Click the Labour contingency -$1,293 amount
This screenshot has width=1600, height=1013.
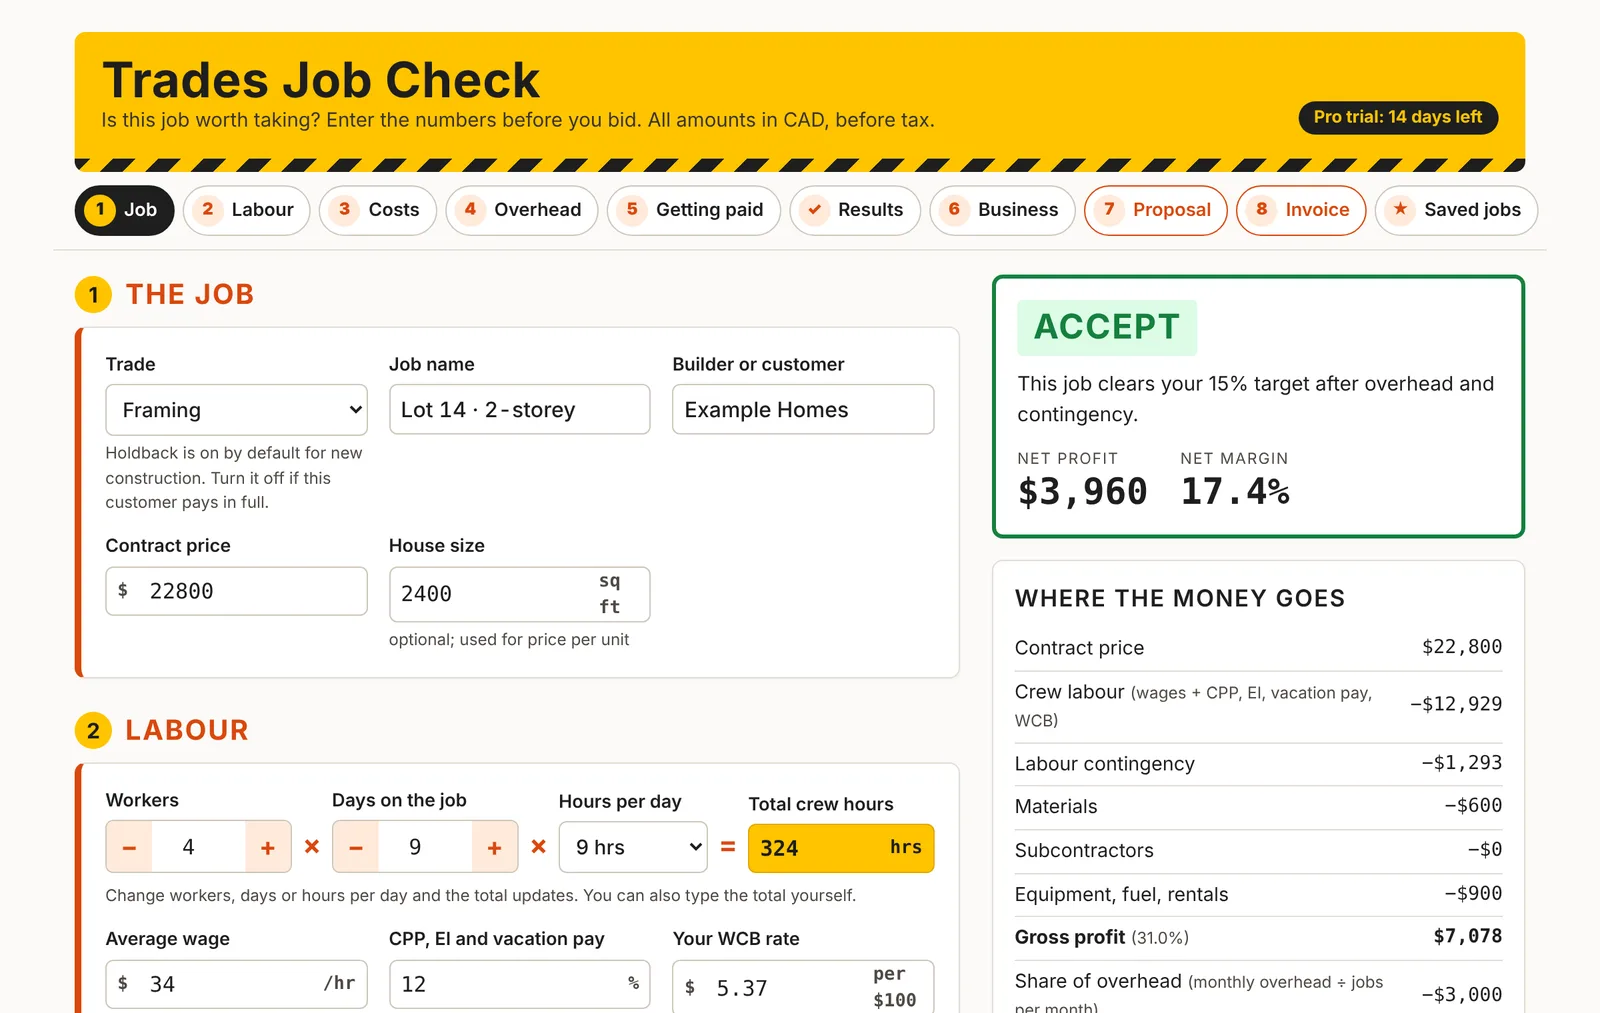pyautogui.click(x=1462, y=763)
